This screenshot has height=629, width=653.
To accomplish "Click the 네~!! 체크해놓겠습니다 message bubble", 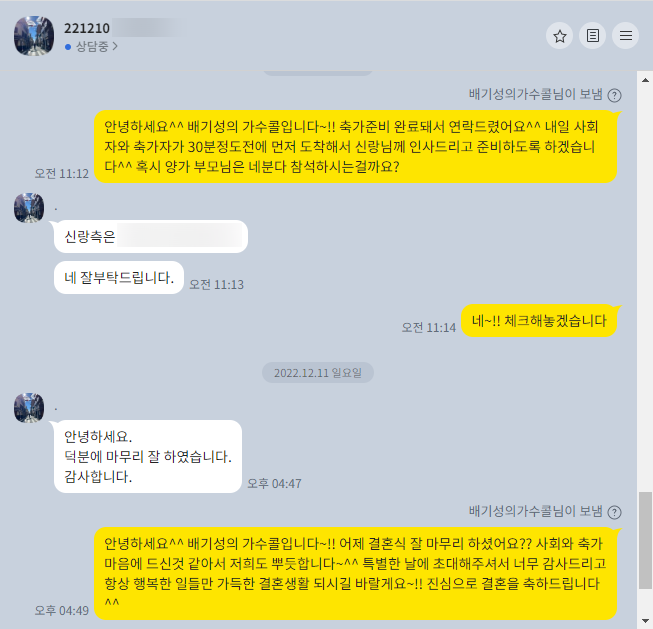I will pos(539,321).
